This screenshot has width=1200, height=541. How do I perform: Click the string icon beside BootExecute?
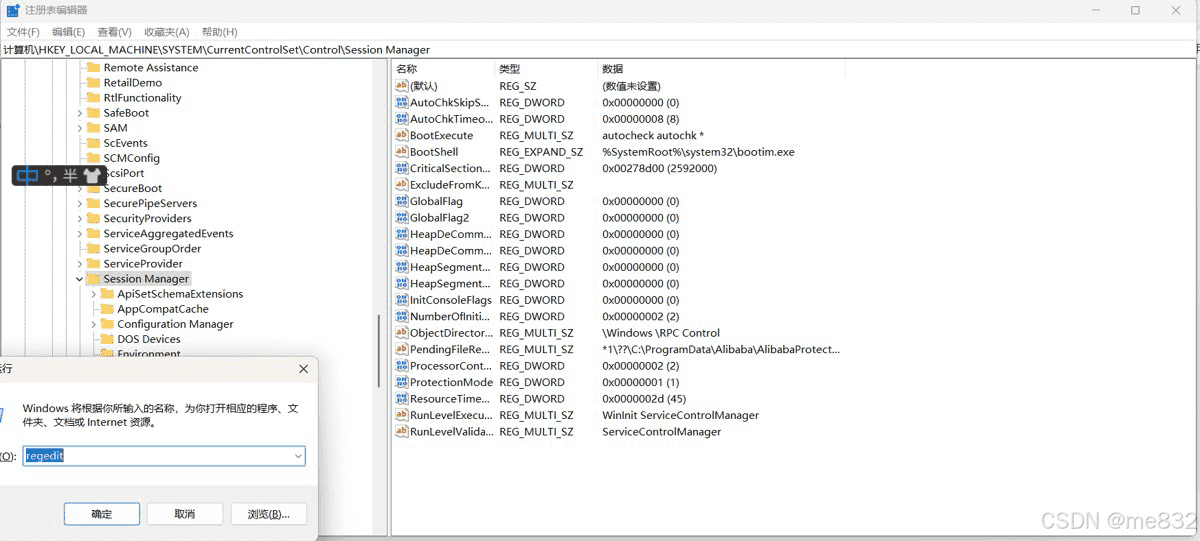coord(402,135)
